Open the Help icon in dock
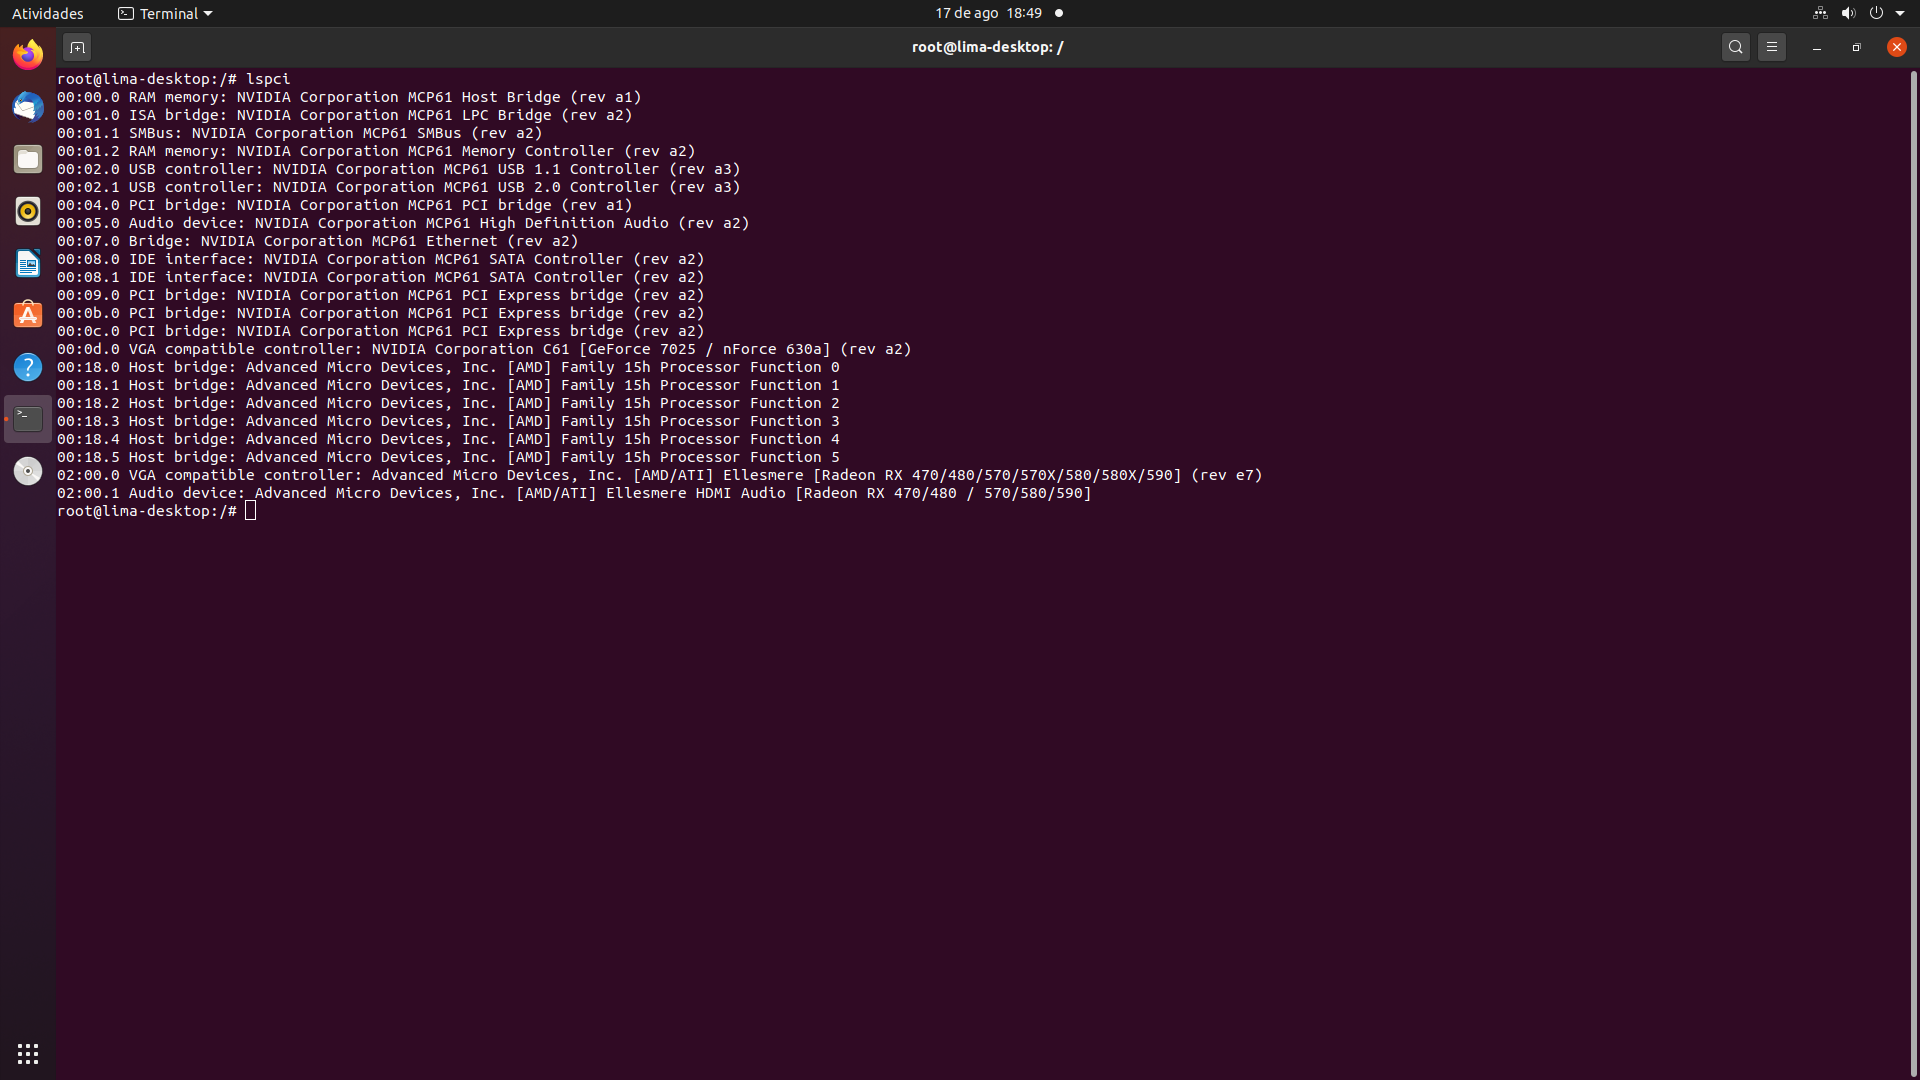1920x1080 pixels. (28, 367)
